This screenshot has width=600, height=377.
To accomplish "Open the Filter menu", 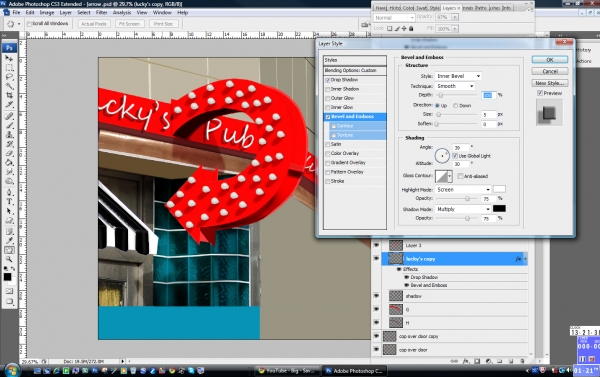I will click(101, 12).
